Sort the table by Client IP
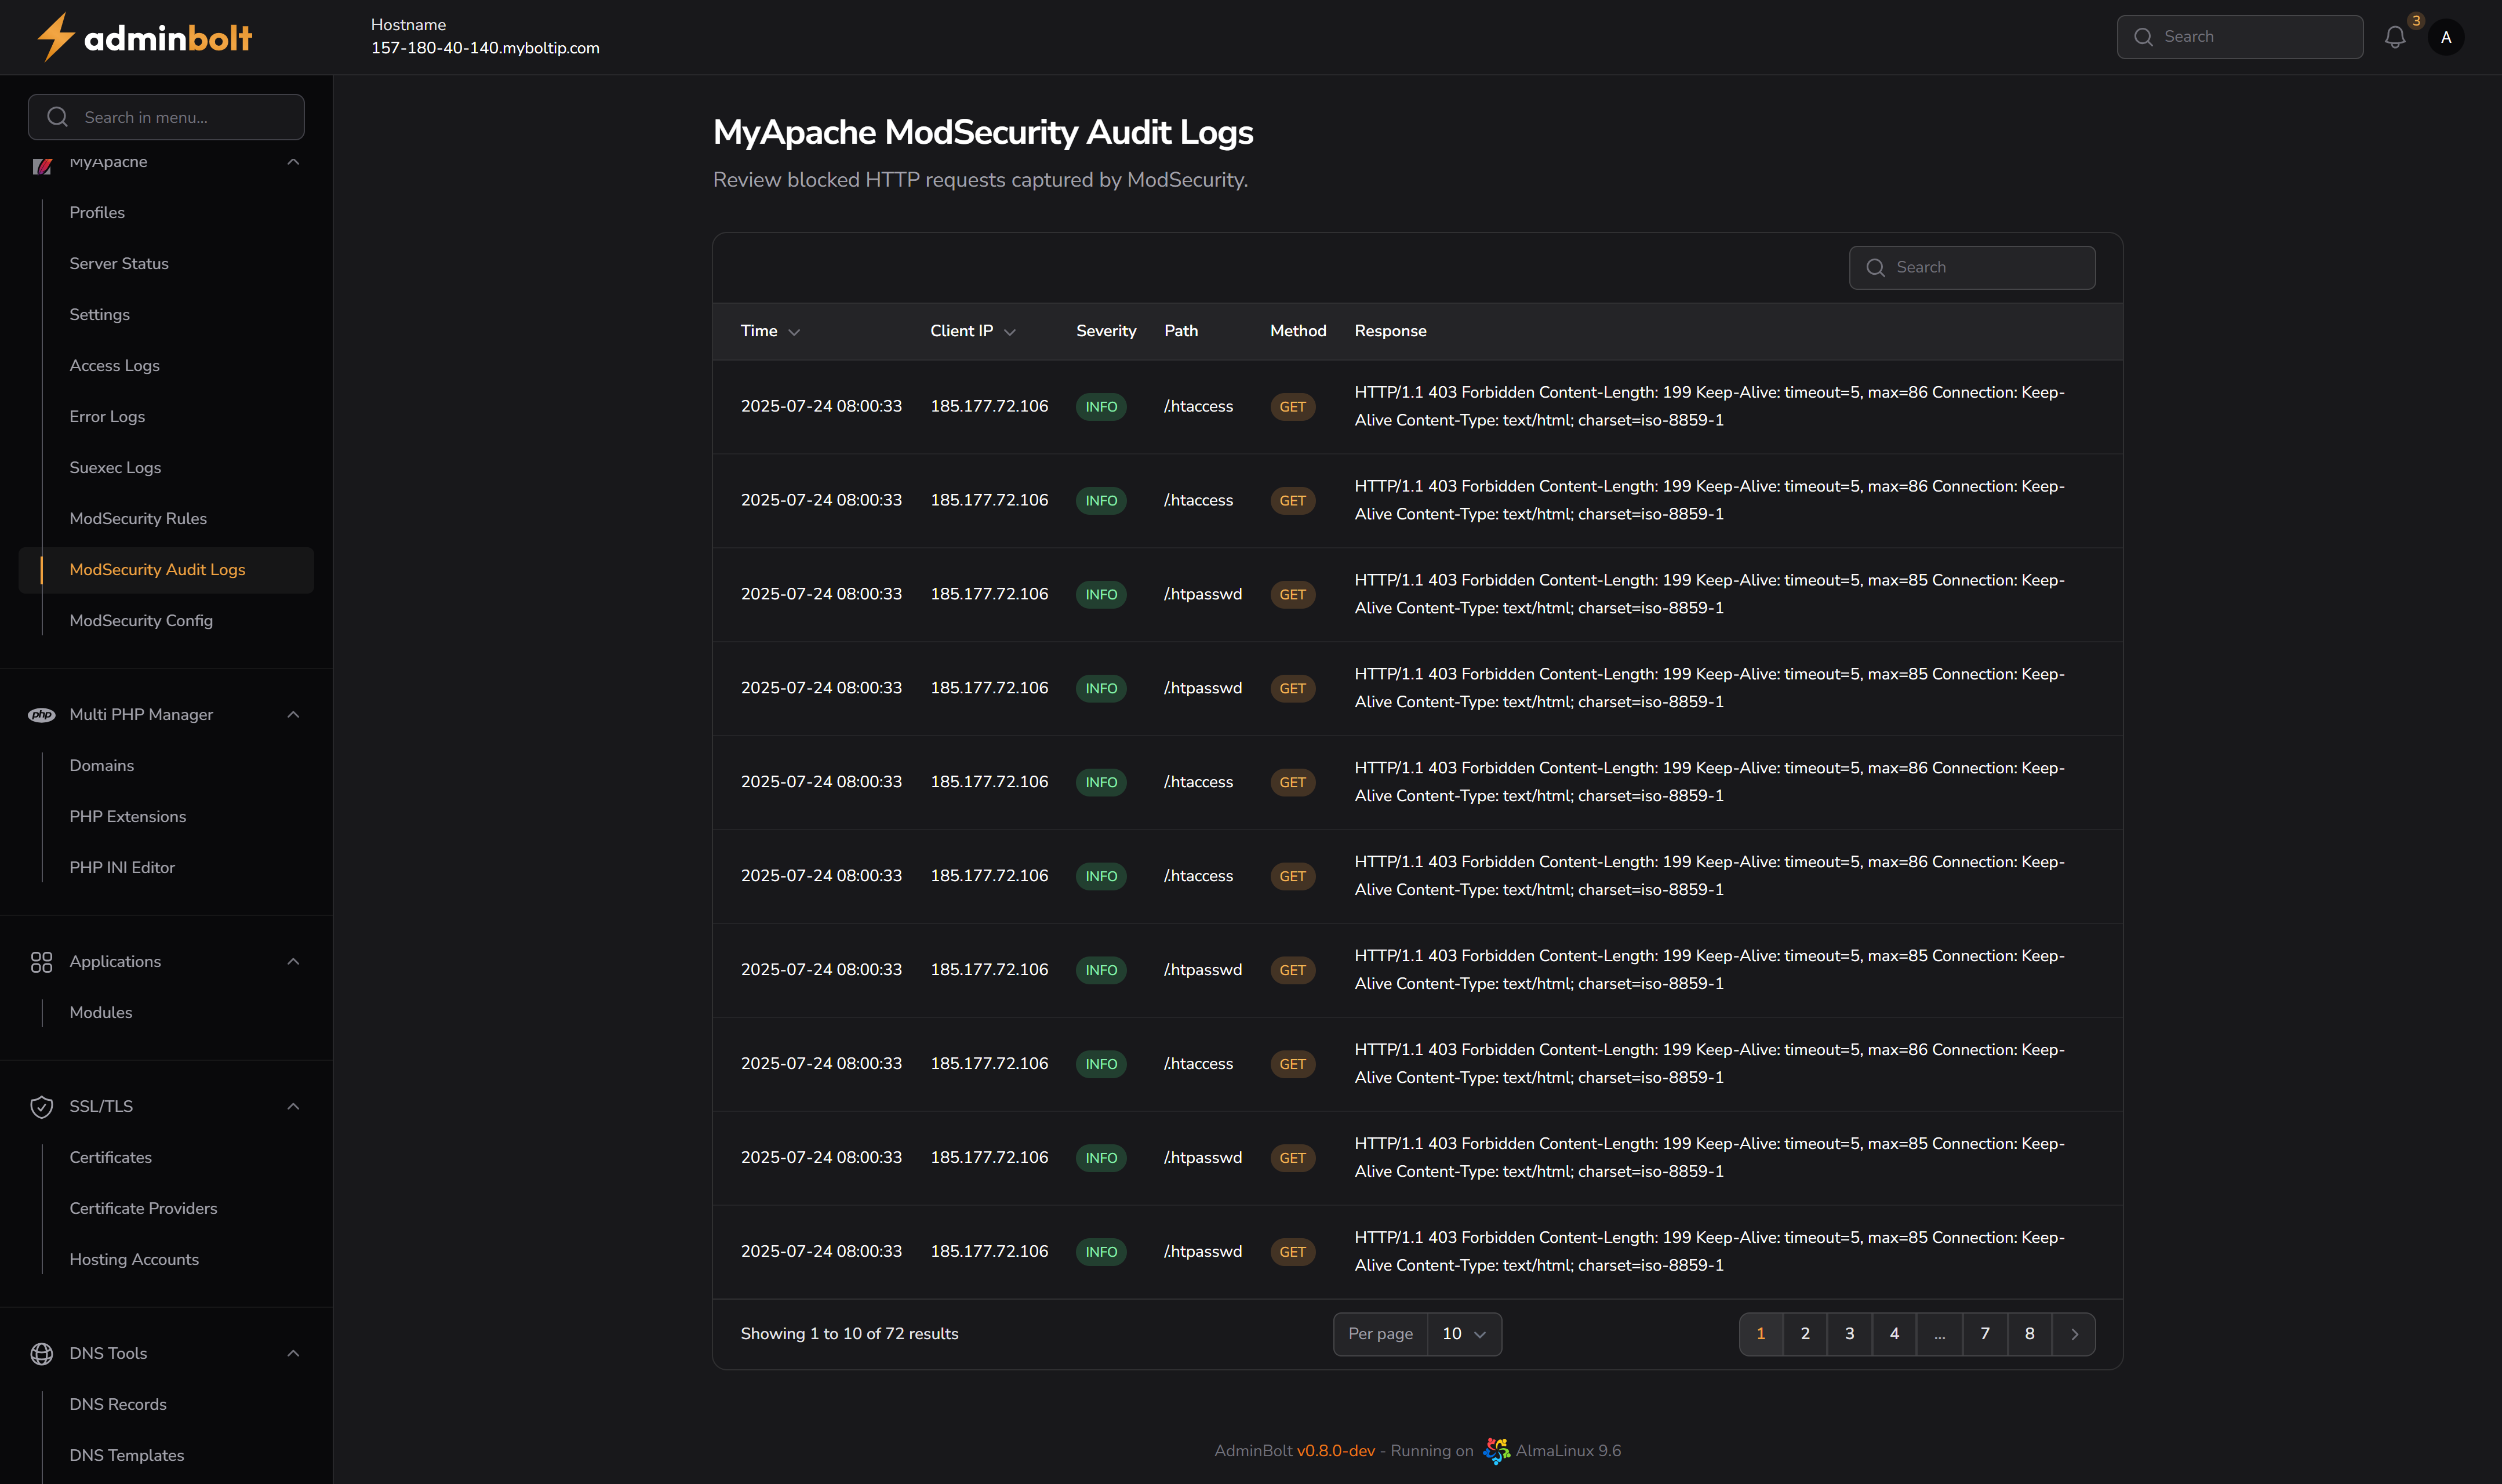 (971, 331)
